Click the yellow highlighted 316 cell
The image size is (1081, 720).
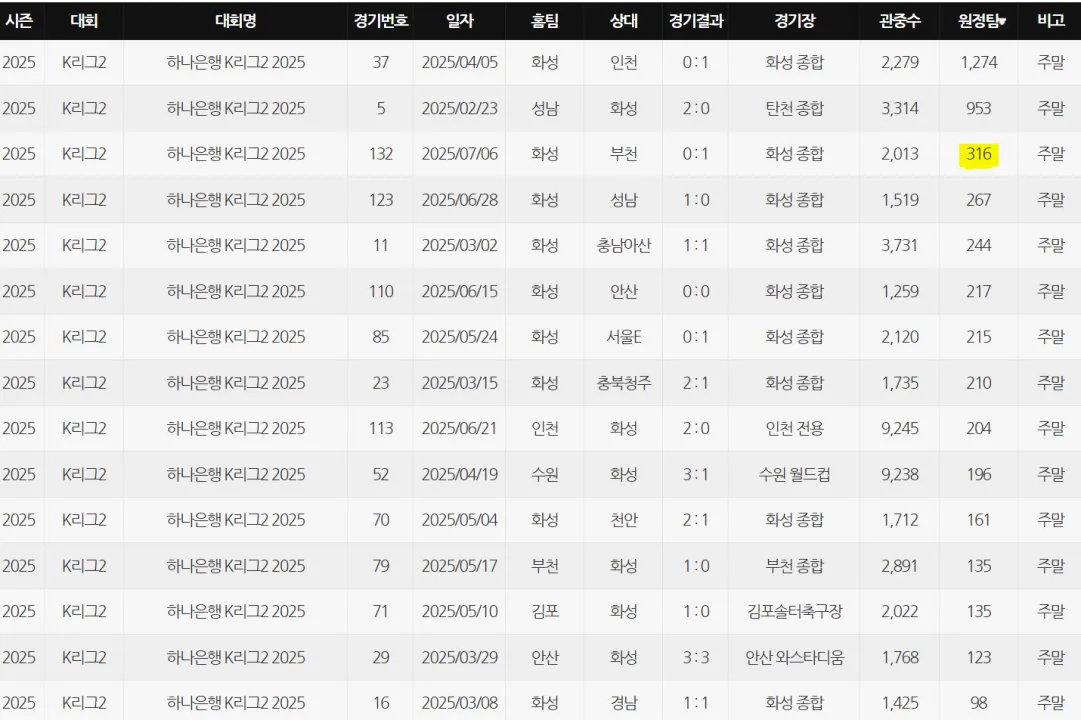(978, 154)
